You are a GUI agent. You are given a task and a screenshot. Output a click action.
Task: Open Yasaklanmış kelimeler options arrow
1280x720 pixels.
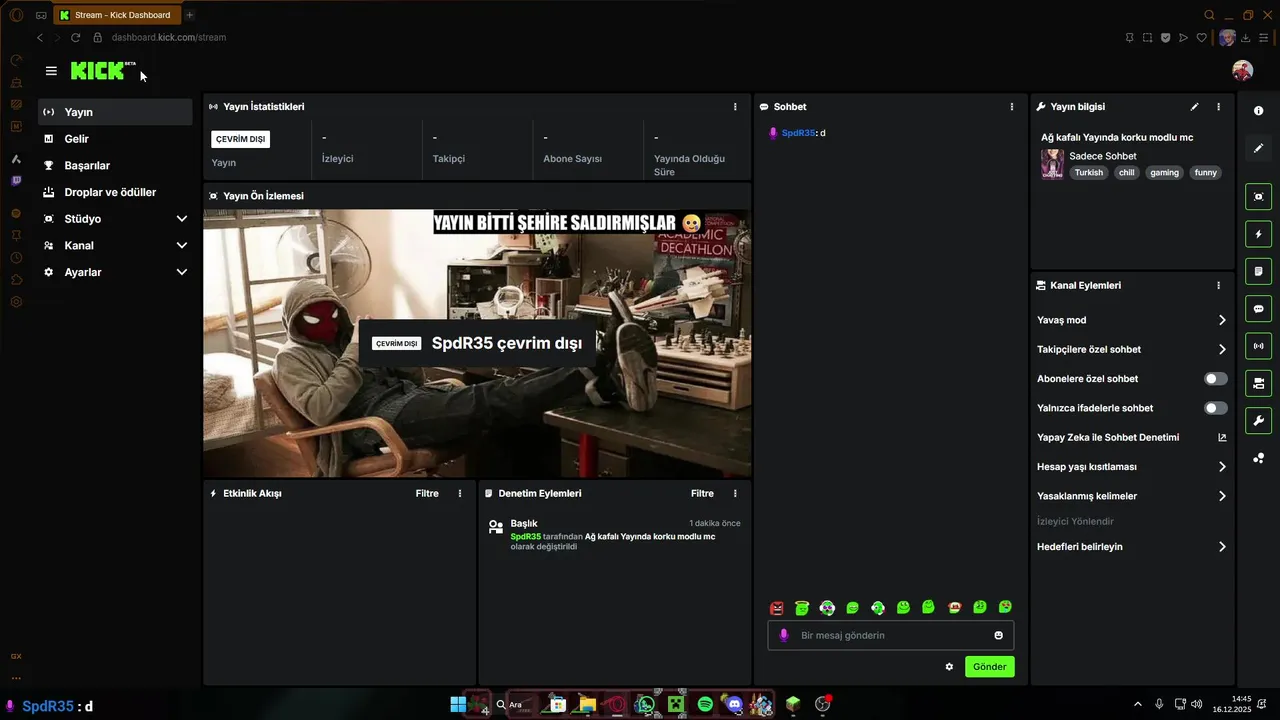tap(1221, 496)
